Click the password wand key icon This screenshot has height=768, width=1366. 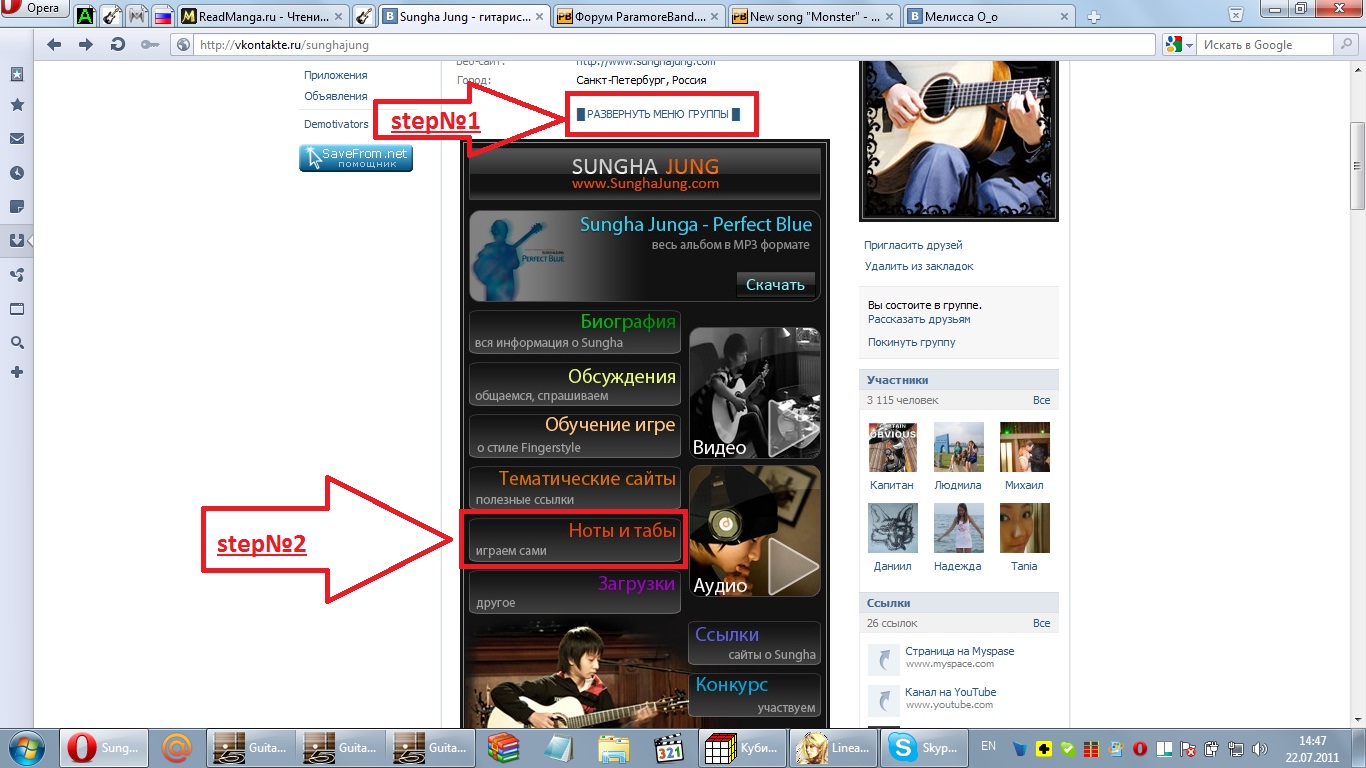[x=150, y=44]
